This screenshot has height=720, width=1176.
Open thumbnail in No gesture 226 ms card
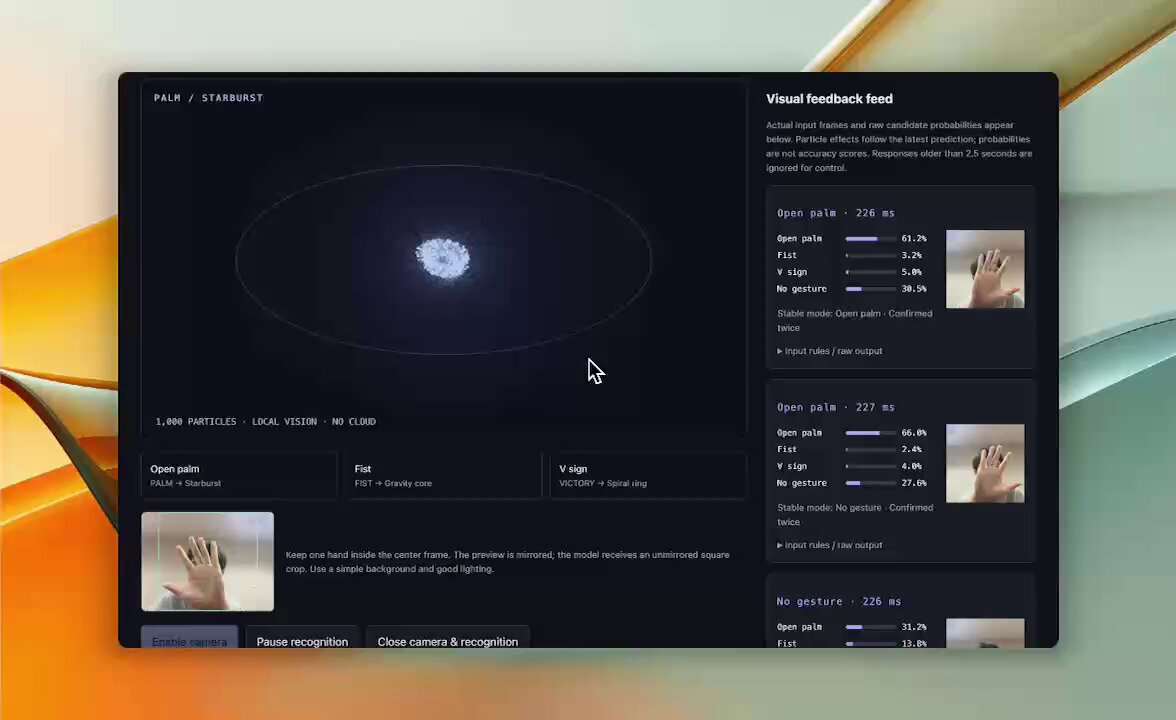coord(985,634)
